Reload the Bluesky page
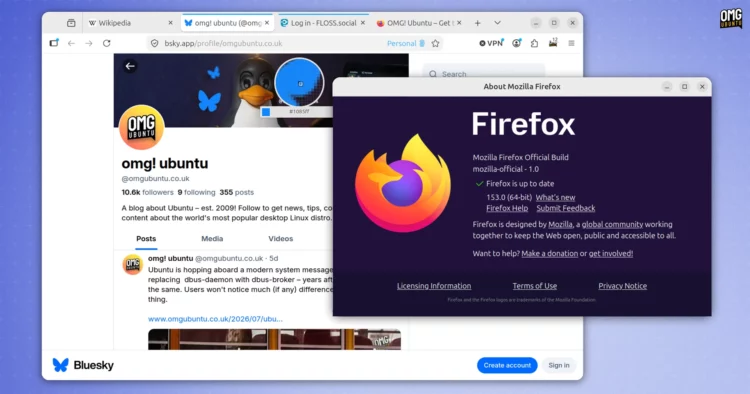Viewport: 750px width, 394px height. click(x=107, y=43)
